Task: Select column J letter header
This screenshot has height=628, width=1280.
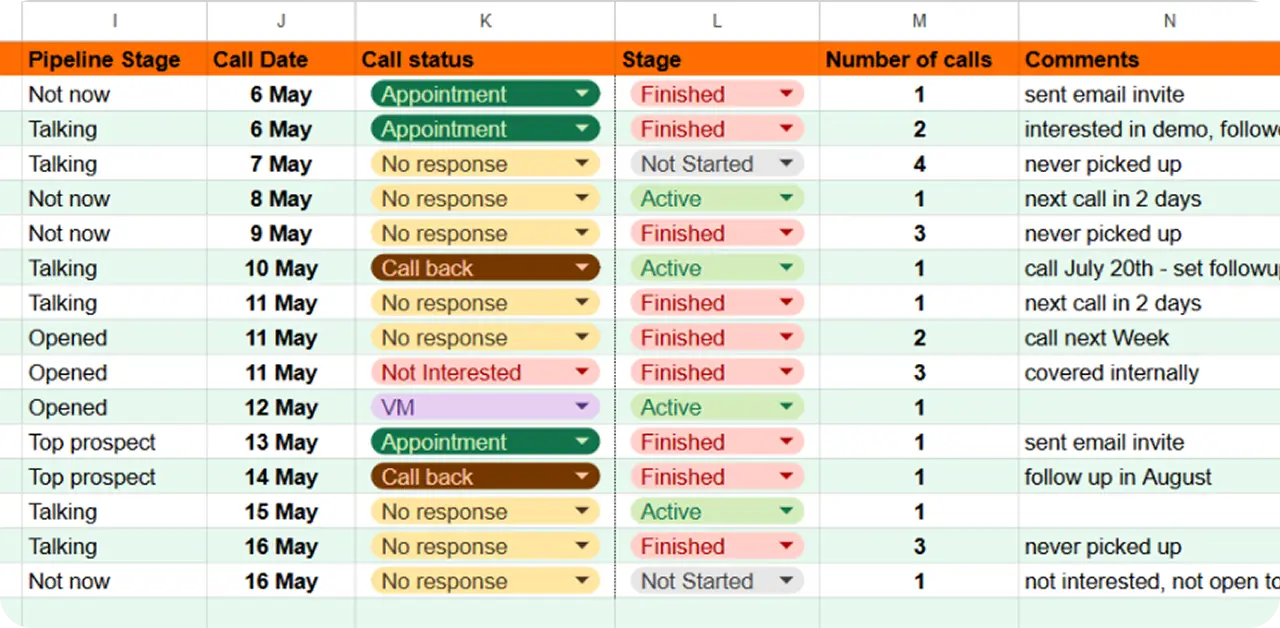Action: tap(281, 21)
